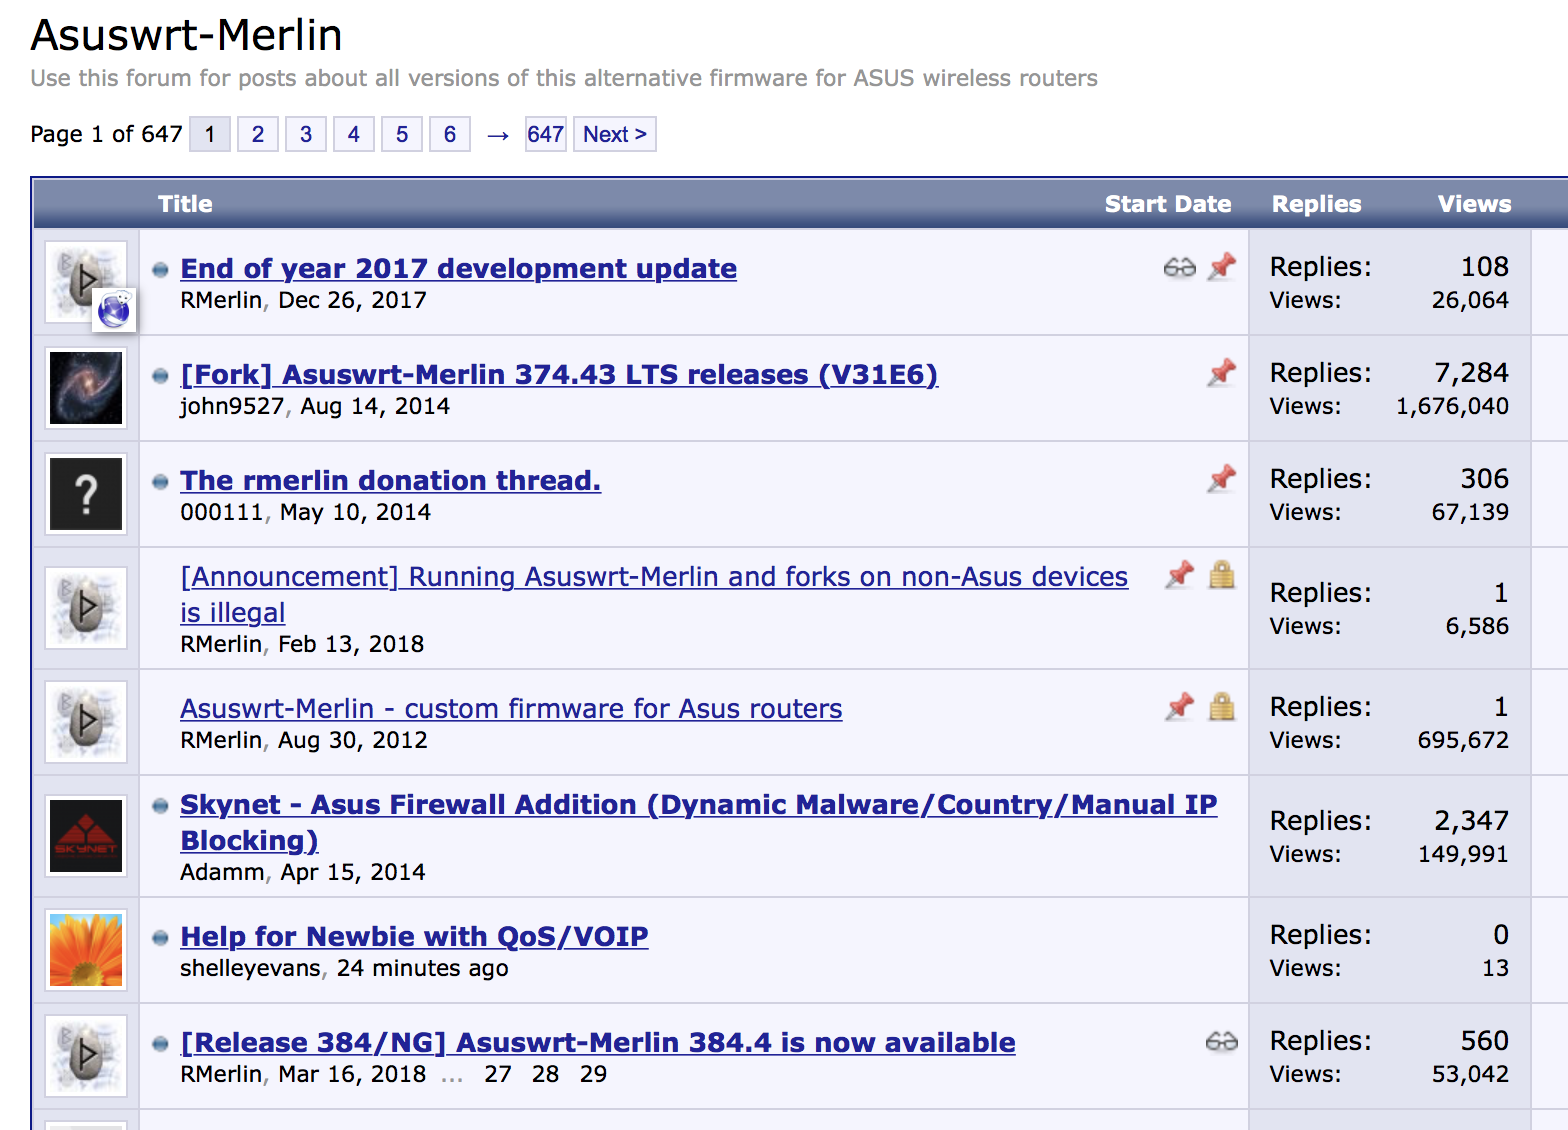Open Fork Asuswrt-Merlin 374.43 LTS releases thread
This screenshot has width=1568, height=1130.
tap(559, 374)
